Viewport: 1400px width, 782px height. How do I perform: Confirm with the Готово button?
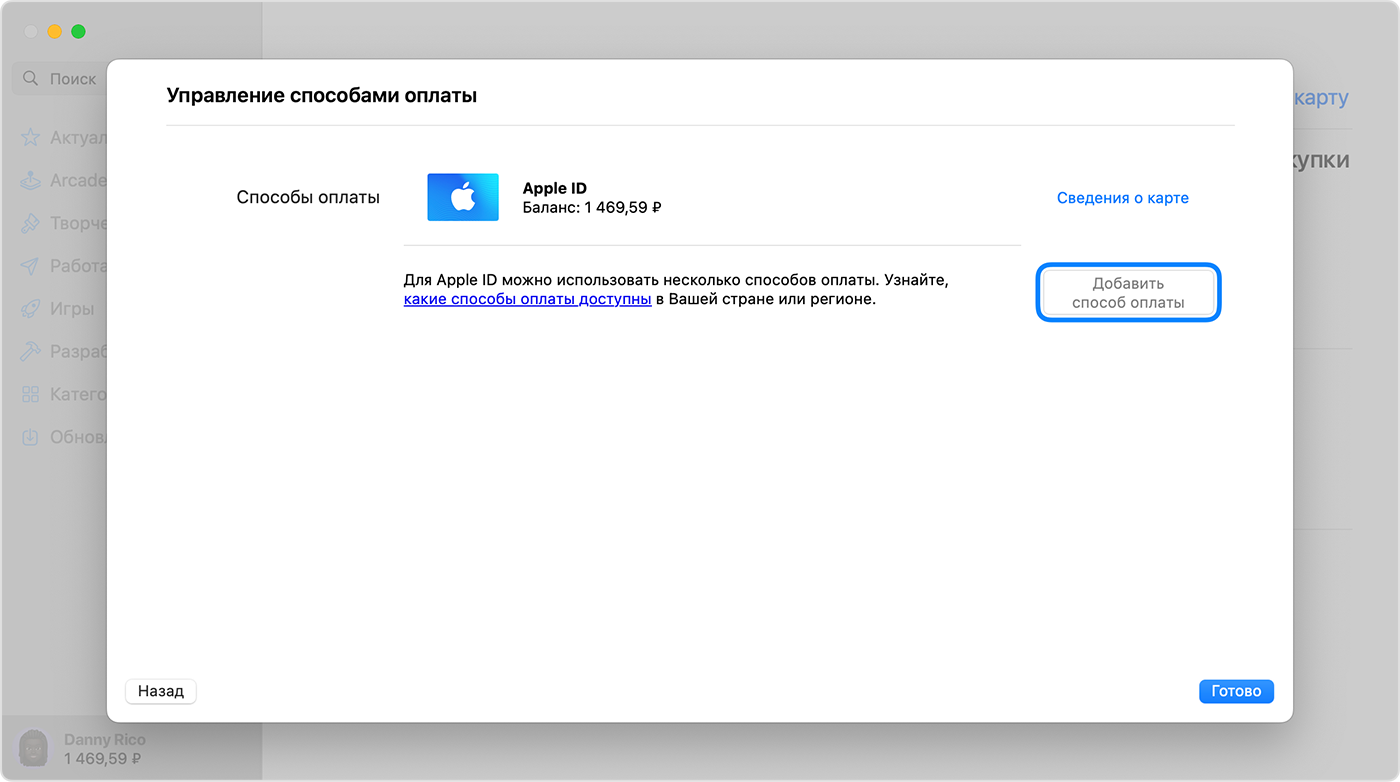(1236, 691)
